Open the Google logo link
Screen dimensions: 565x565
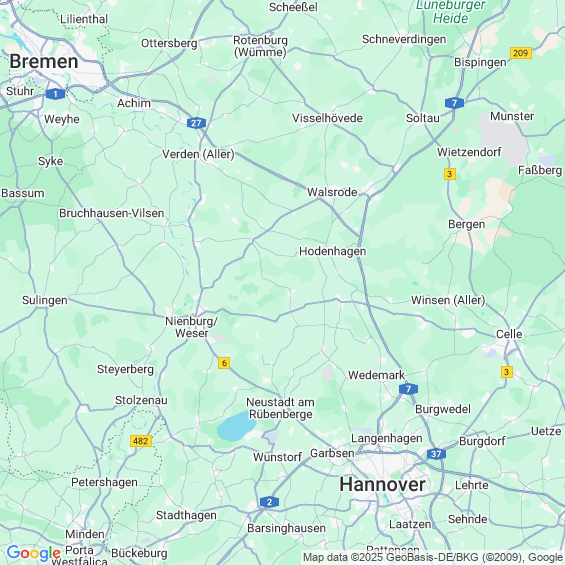[34, 553]
